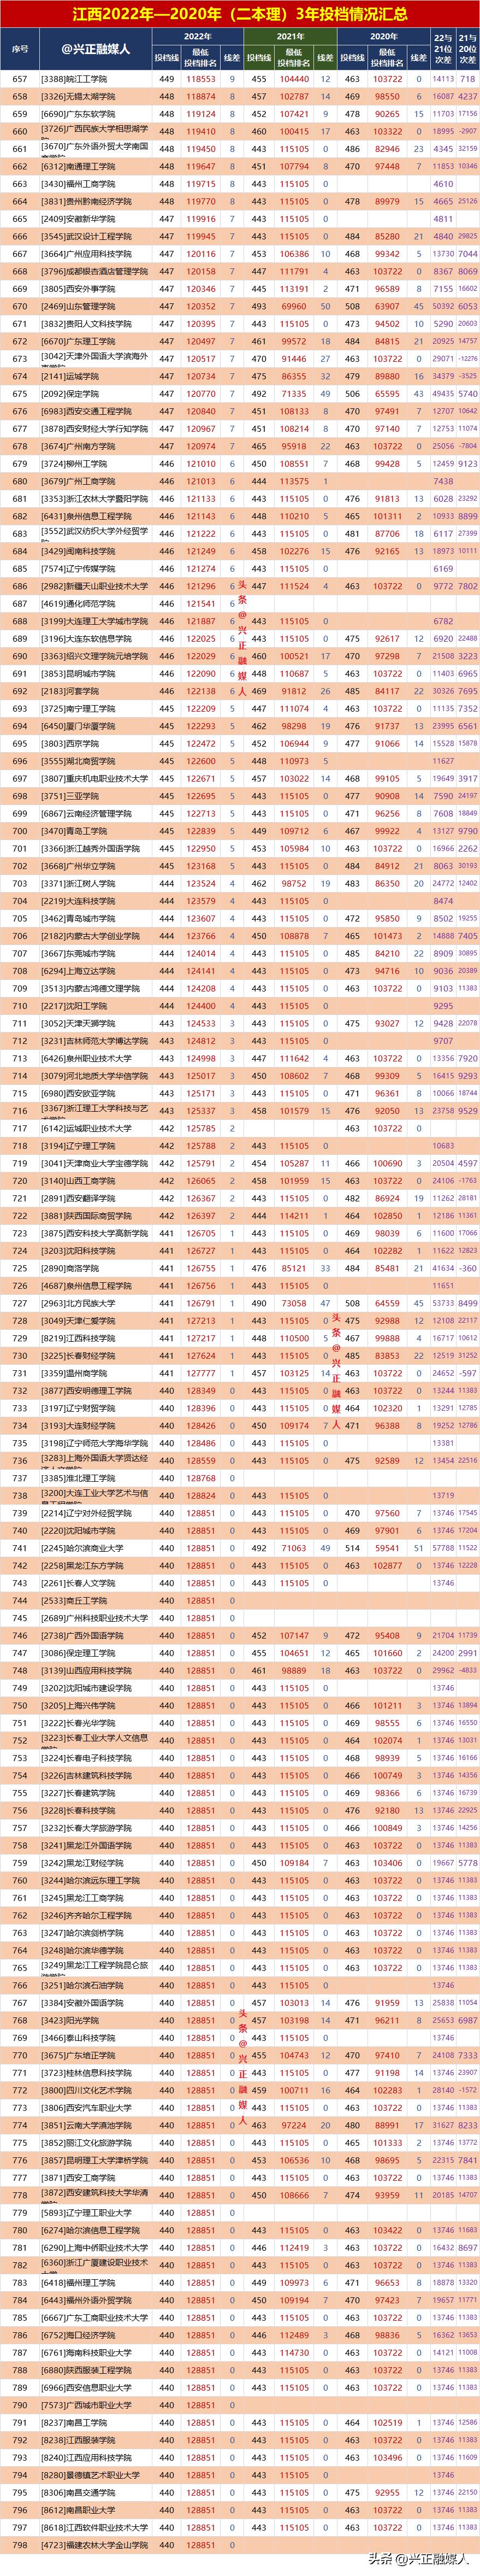This screenshot has height=2576, width=480.
Task: Click the 21与20位次差 column header
Action: pyautogui.click(x=467, y=49)
